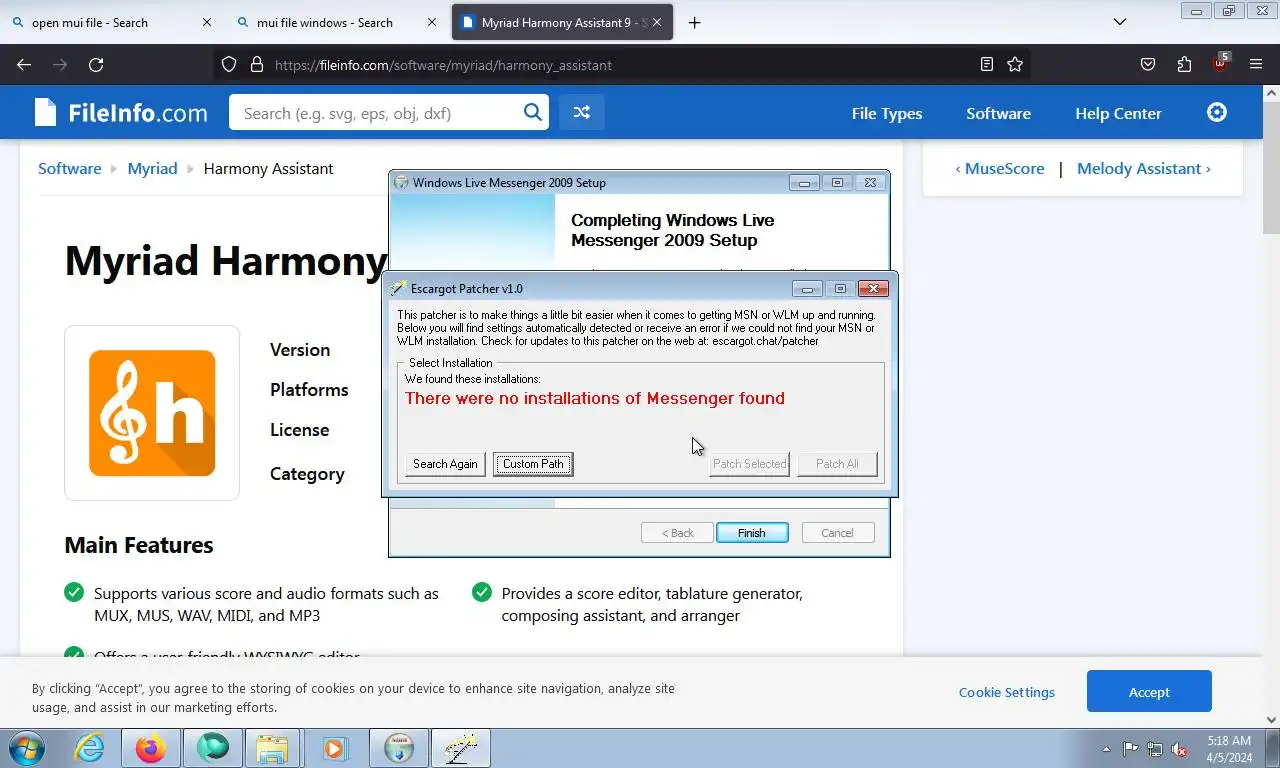1280x768 pixels.
Task: Click the 'Main Features' heading
Action: (x=139, y=545)
